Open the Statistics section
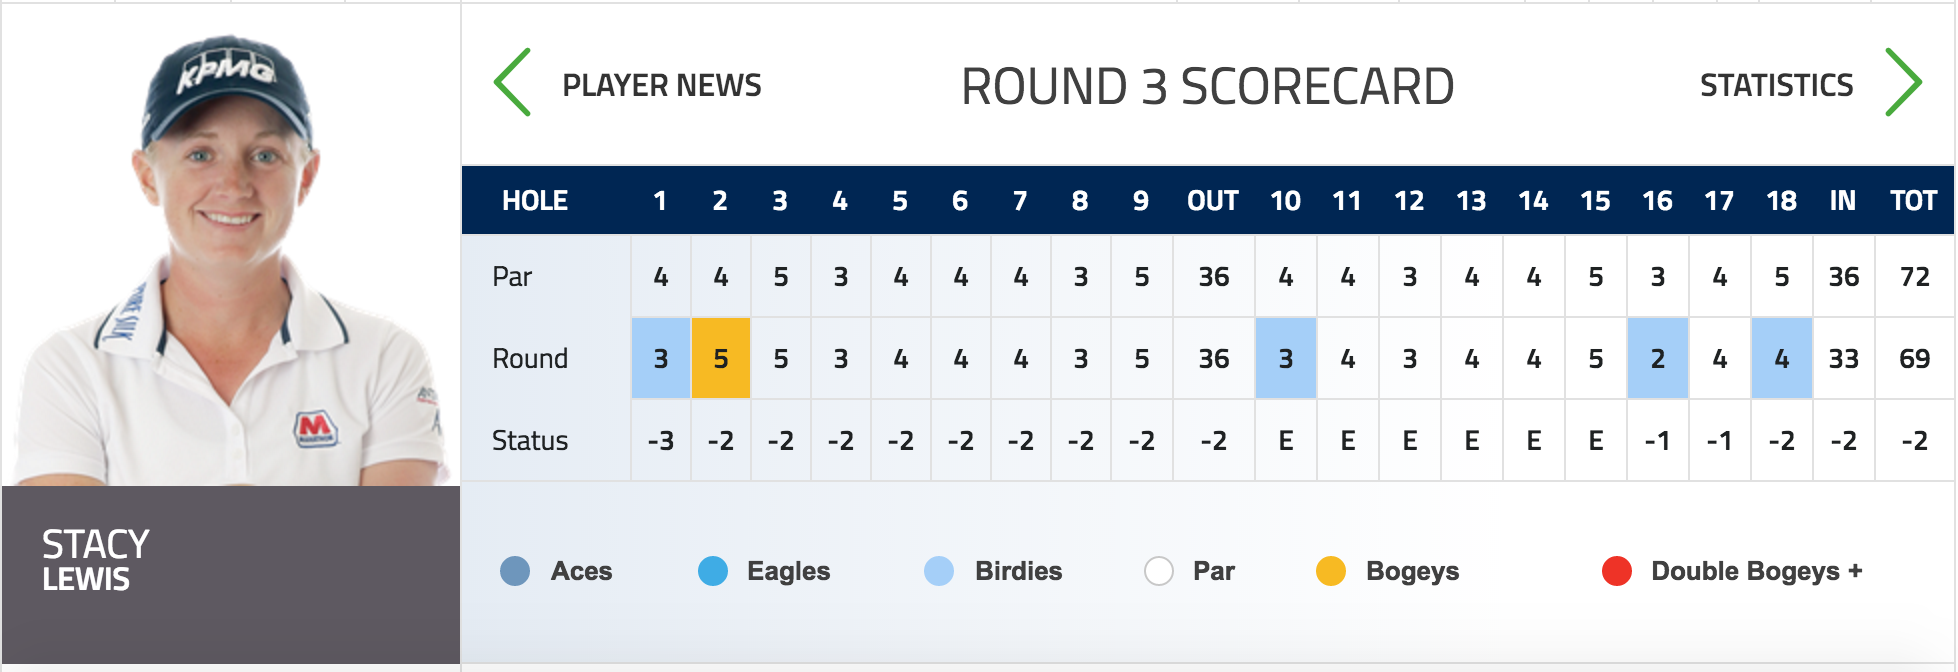Image resolution: width=1958 pixels, height=672 pixels. (x=1776, y=86)
